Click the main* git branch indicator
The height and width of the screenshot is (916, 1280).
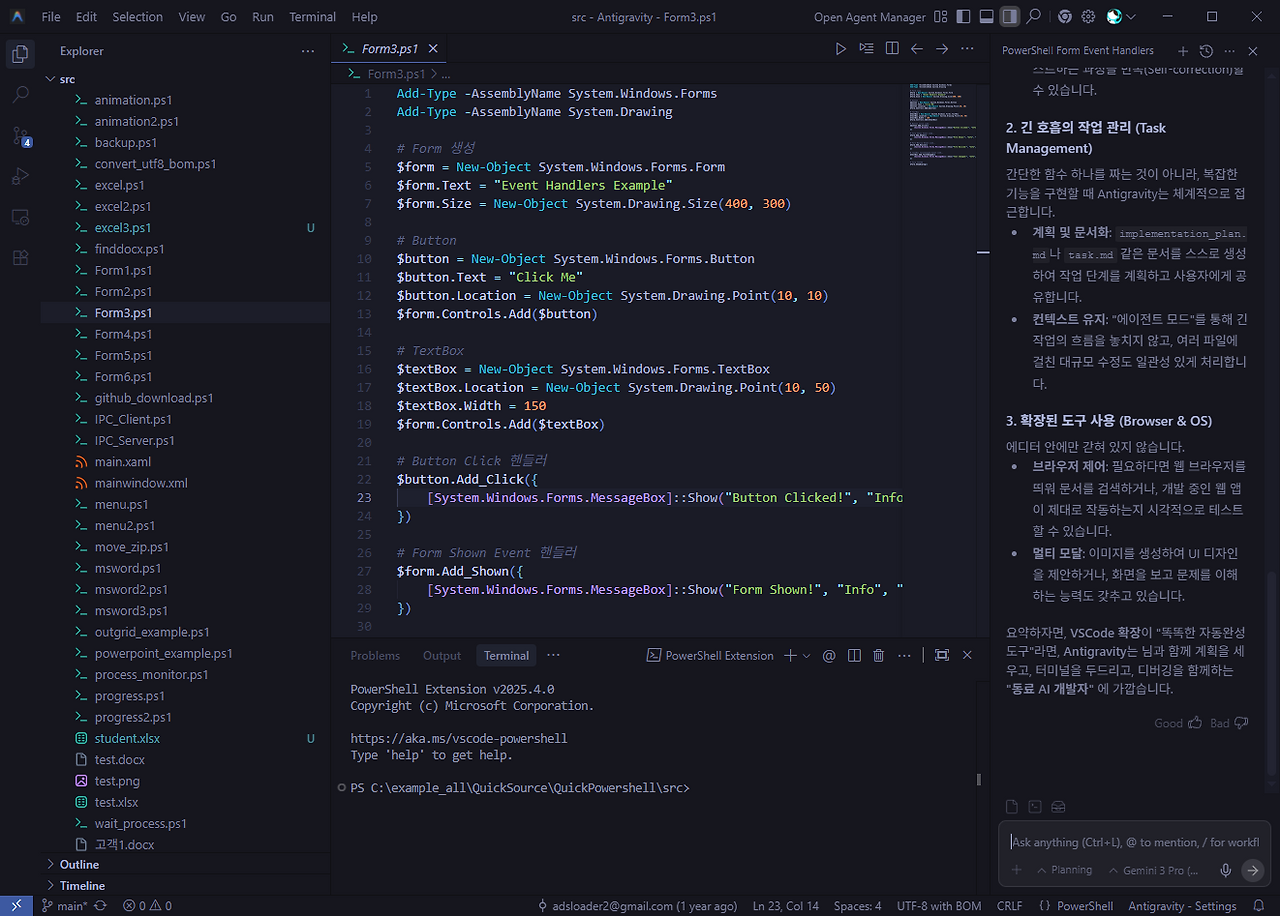click(64, 906)
